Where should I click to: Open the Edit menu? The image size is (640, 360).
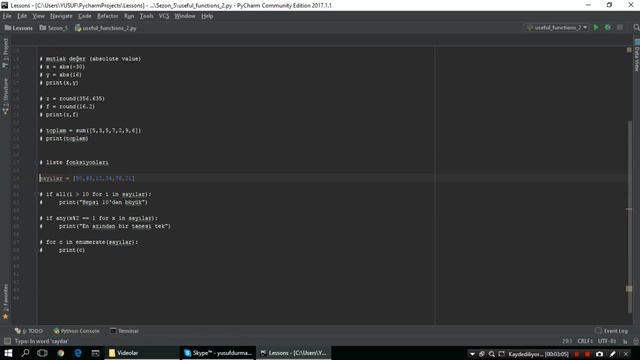(x=22, y=16)
